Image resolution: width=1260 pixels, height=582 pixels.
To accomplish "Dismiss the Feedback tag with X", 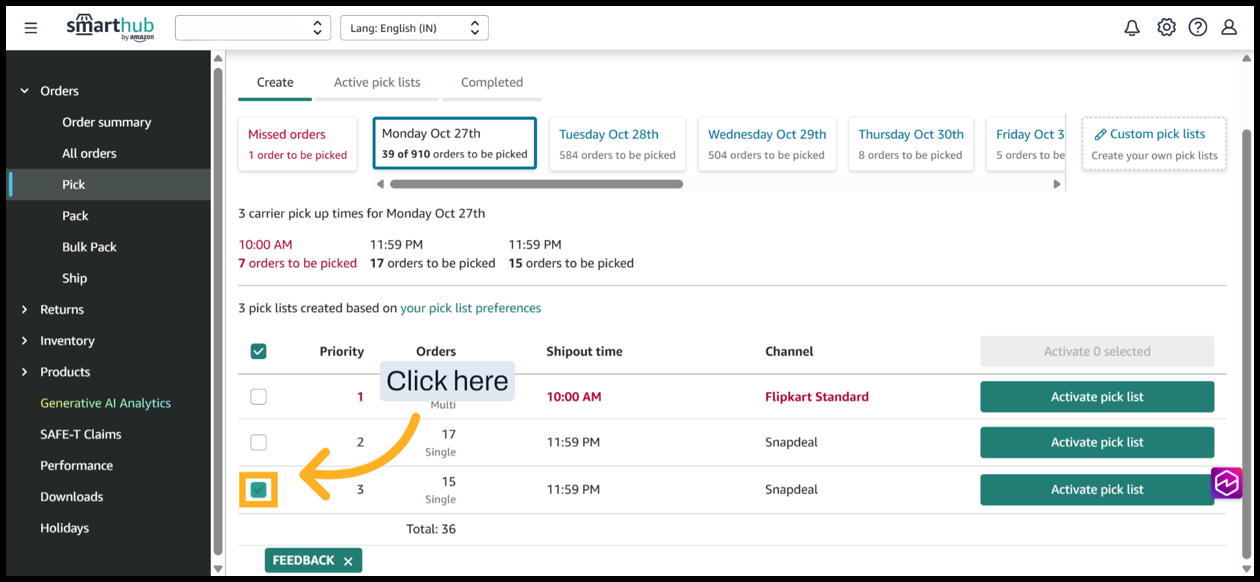I will tap(348, 561).
